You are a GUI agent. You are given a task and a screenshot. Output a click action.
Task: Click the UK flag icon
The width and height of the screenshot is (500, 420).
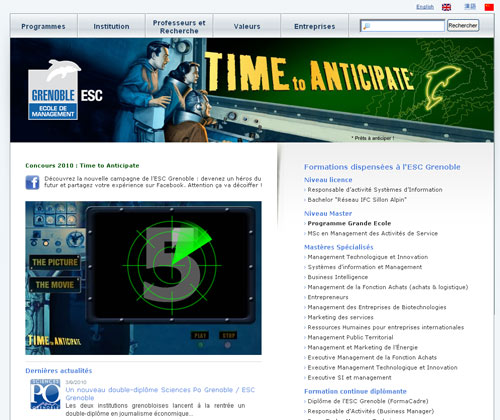point(446,7)
